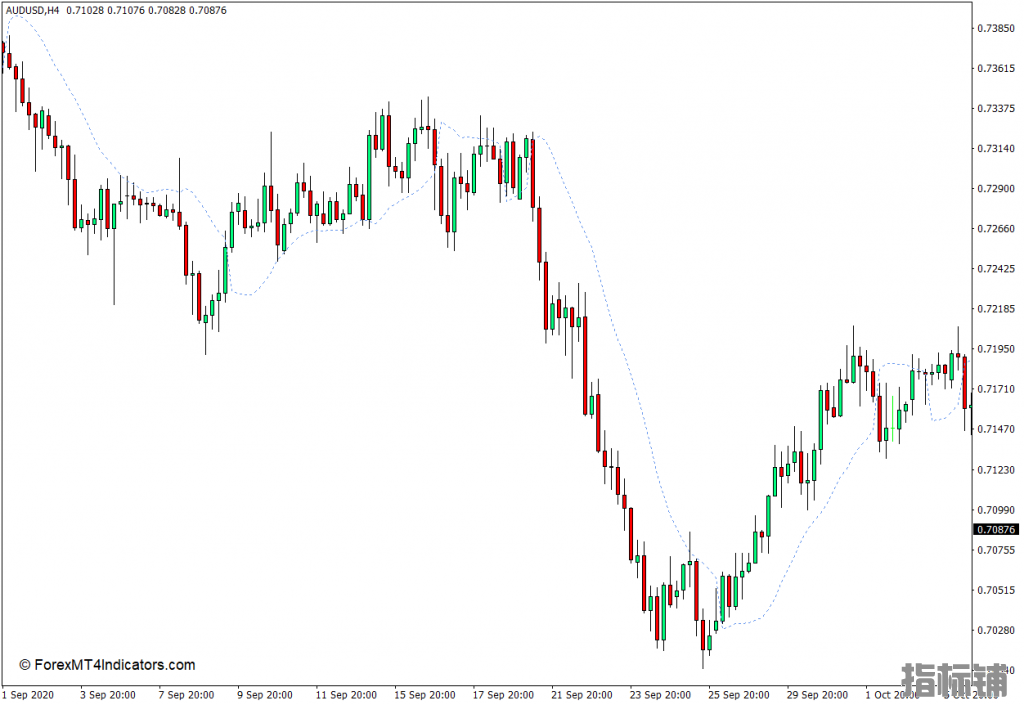
Task: Select the 0.73615 price axis label
Action: (997, 68)
